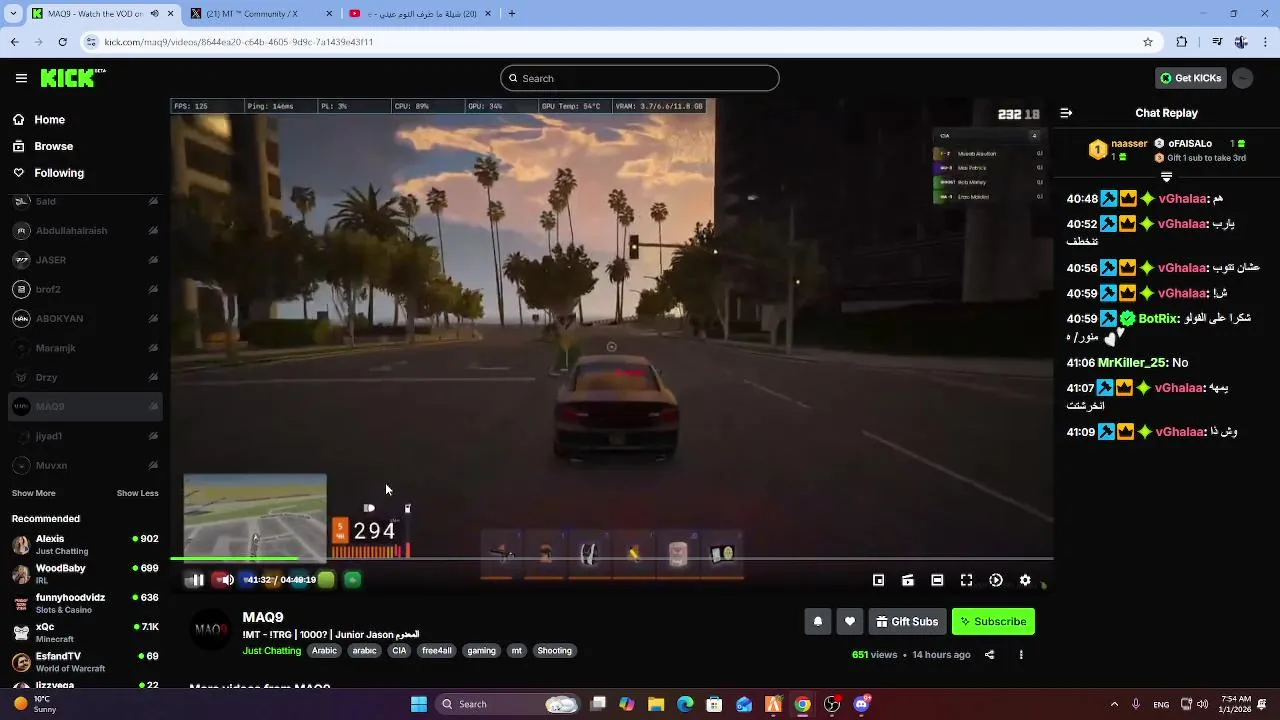
Task: Select the CIA tag
Action: point(399,651)
